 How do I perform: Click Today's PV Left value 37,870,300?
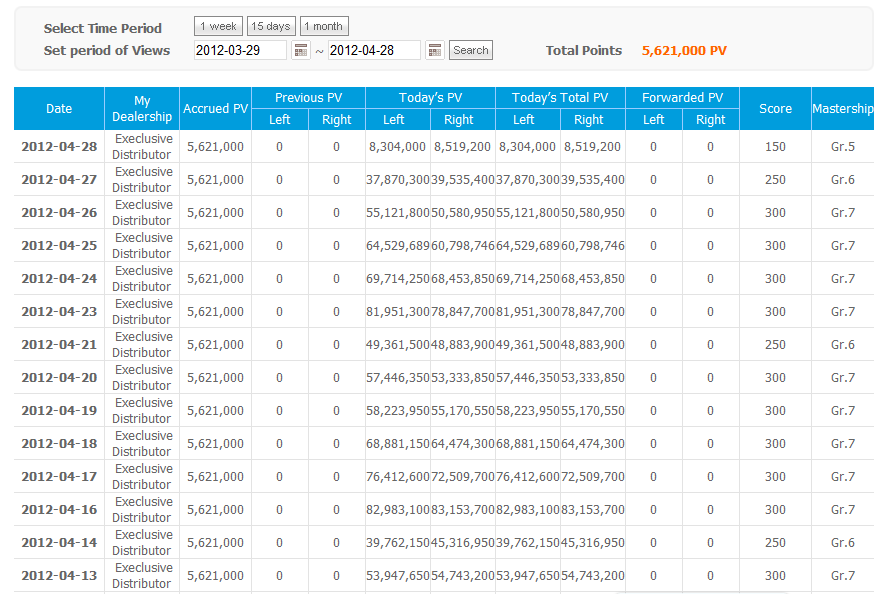(x=398, y=180)
